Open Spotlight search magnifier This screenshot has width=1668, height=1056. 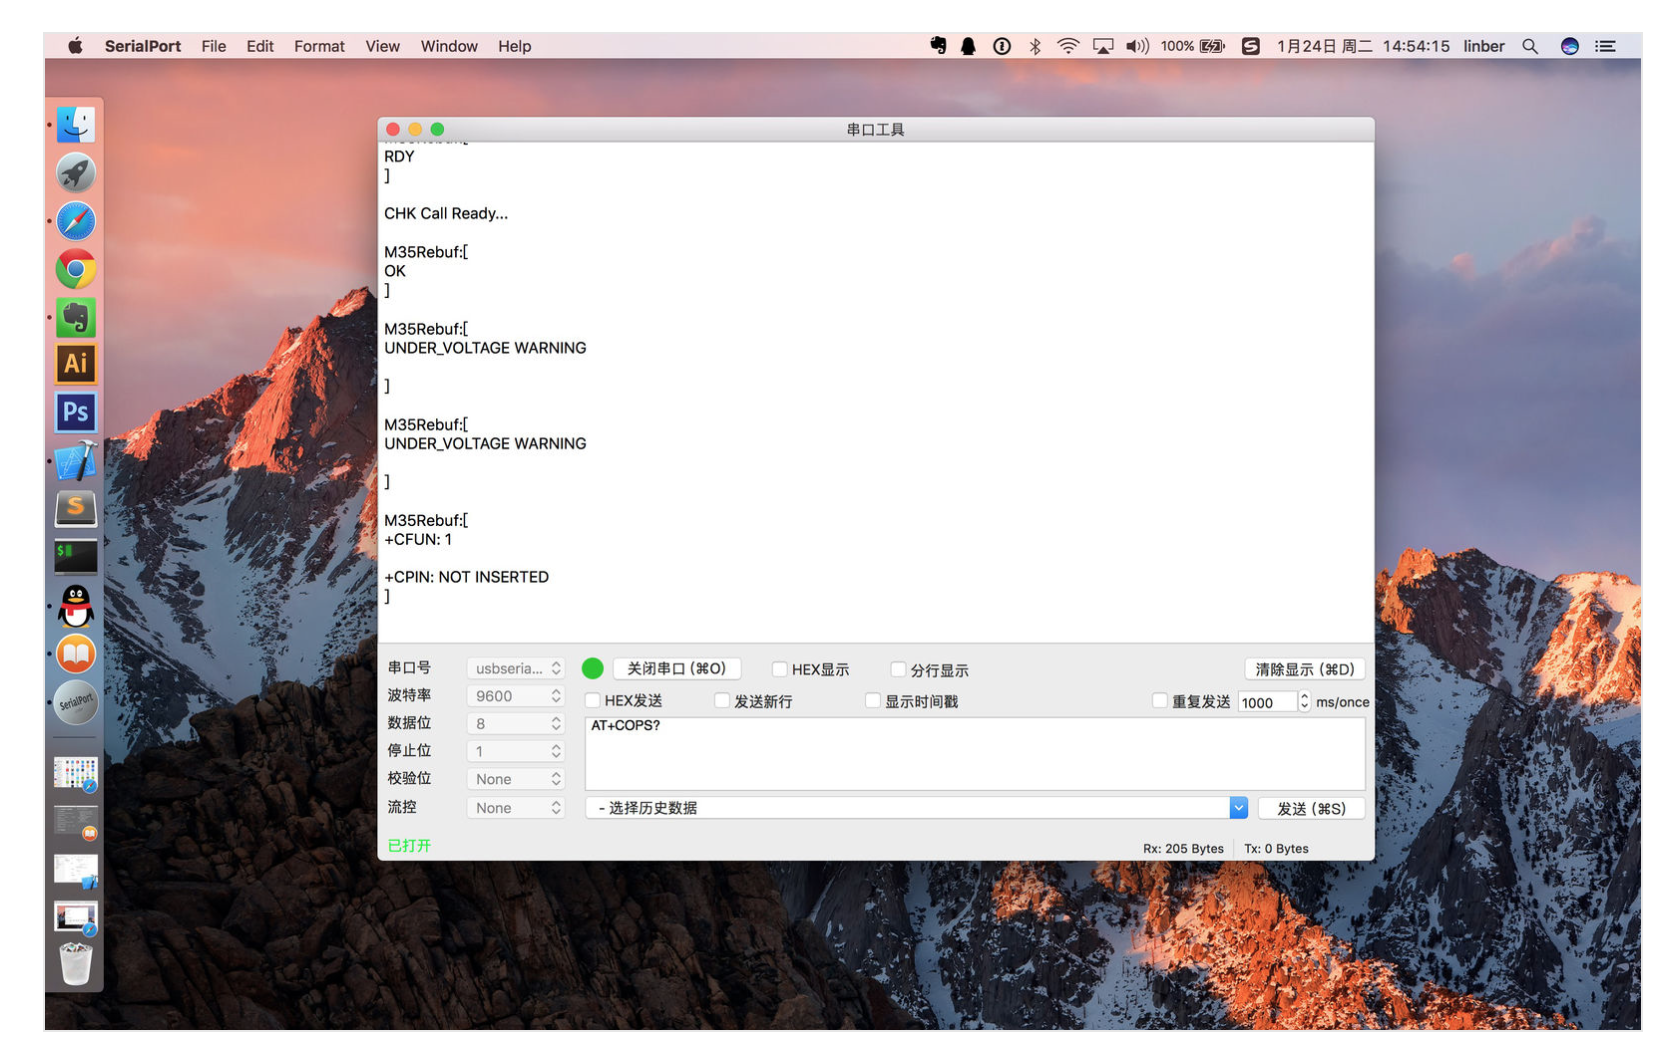pos(1530,46)
